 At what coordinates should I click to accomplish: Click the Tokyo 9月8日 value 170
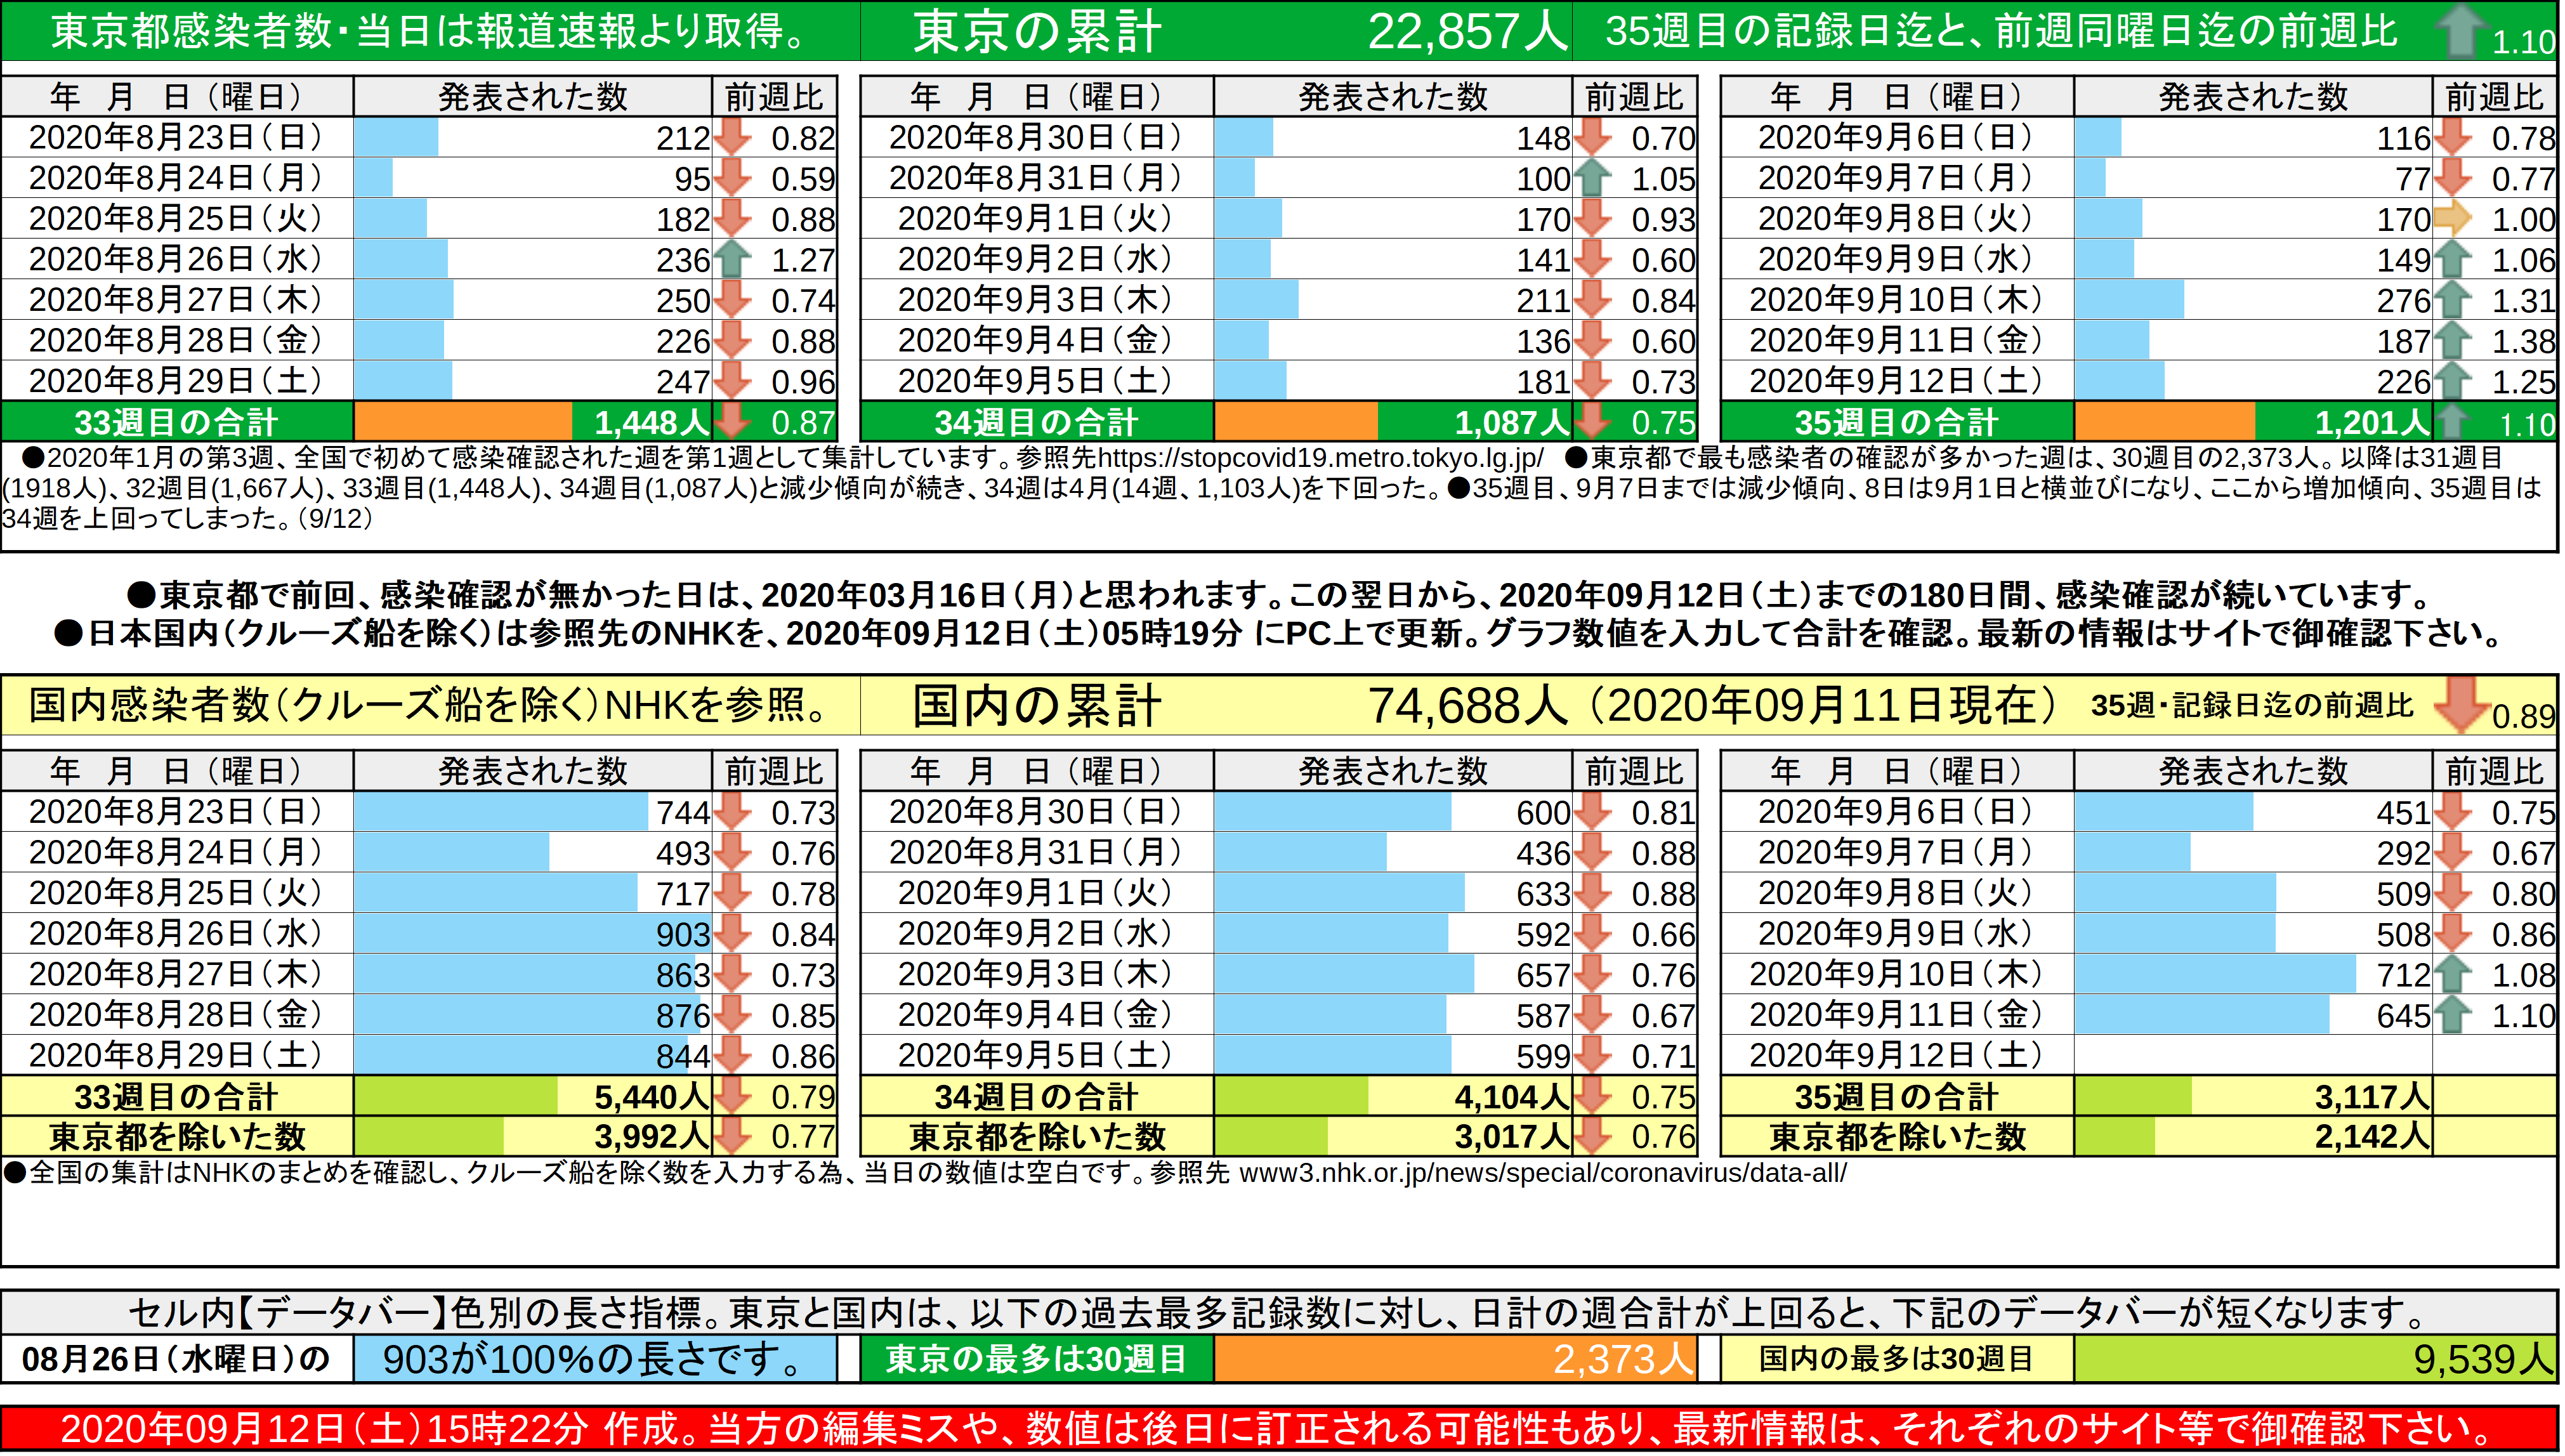click(x=2403, y=219)
